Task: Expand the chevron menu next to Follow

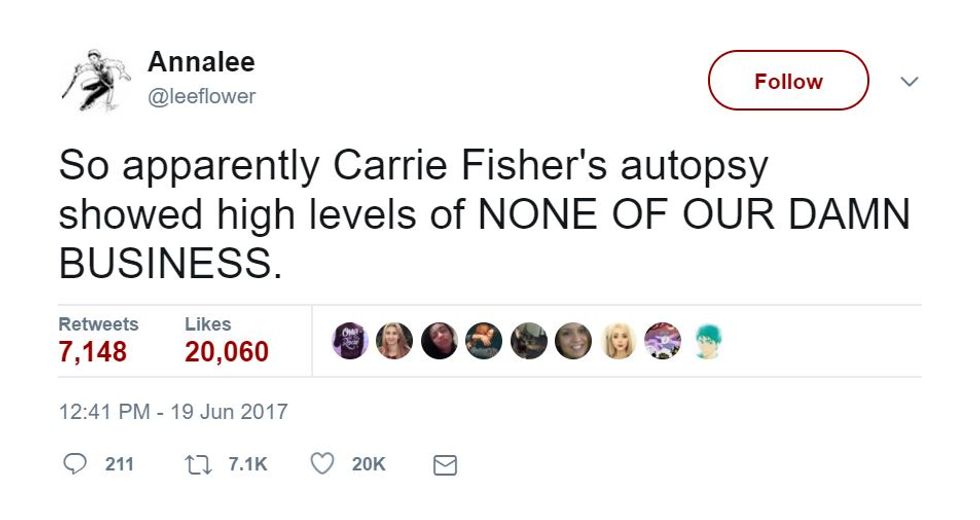Action: click(909, 81)
